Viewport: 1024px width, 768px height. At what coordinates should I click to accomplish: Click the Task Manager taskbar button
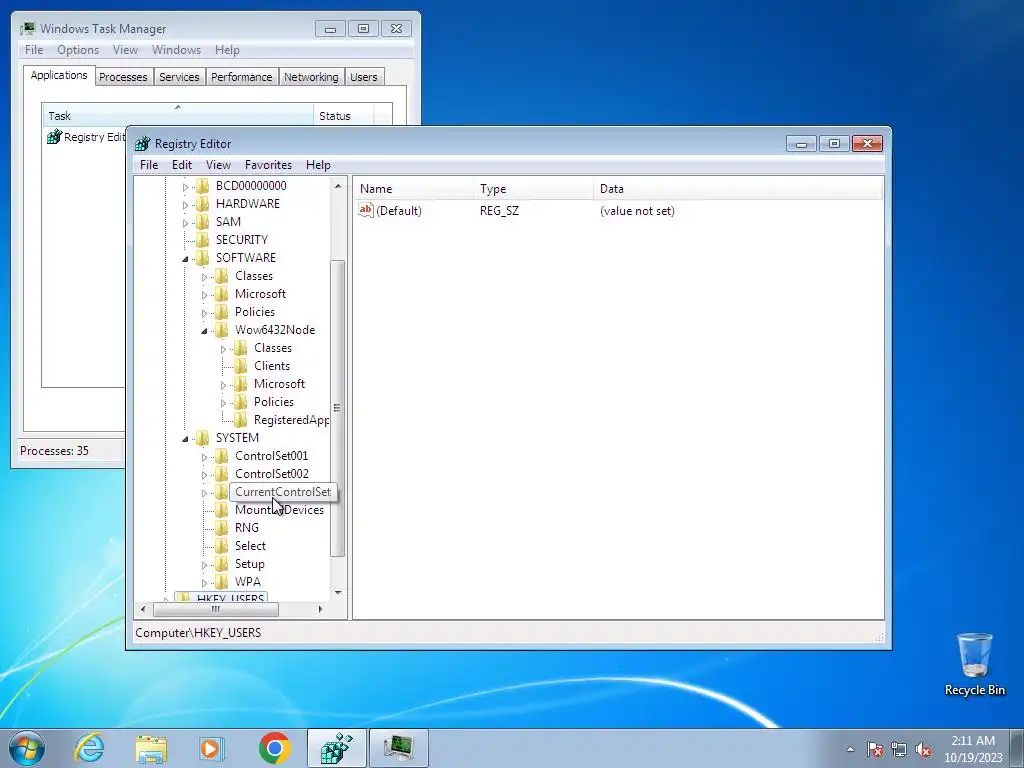pos(398,748)
